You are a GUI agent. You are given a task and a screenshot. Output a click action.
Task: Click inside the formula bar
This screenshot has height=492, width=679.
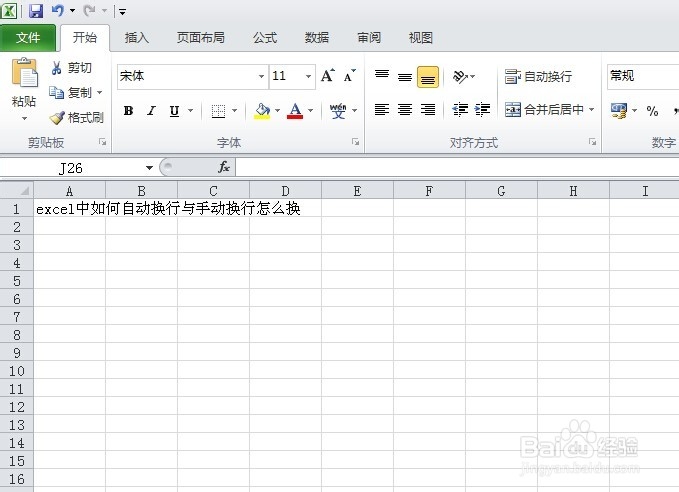point(457,167)
